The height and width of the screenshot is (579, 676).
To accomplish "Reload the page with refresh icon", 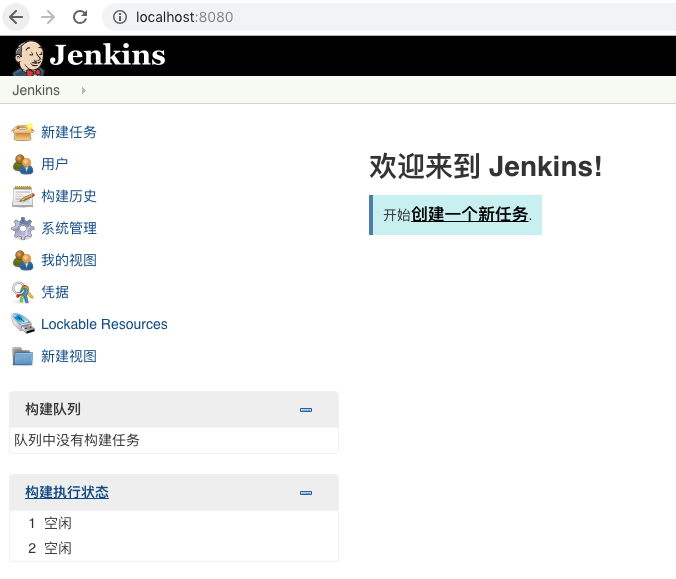I will click(80, 17).
